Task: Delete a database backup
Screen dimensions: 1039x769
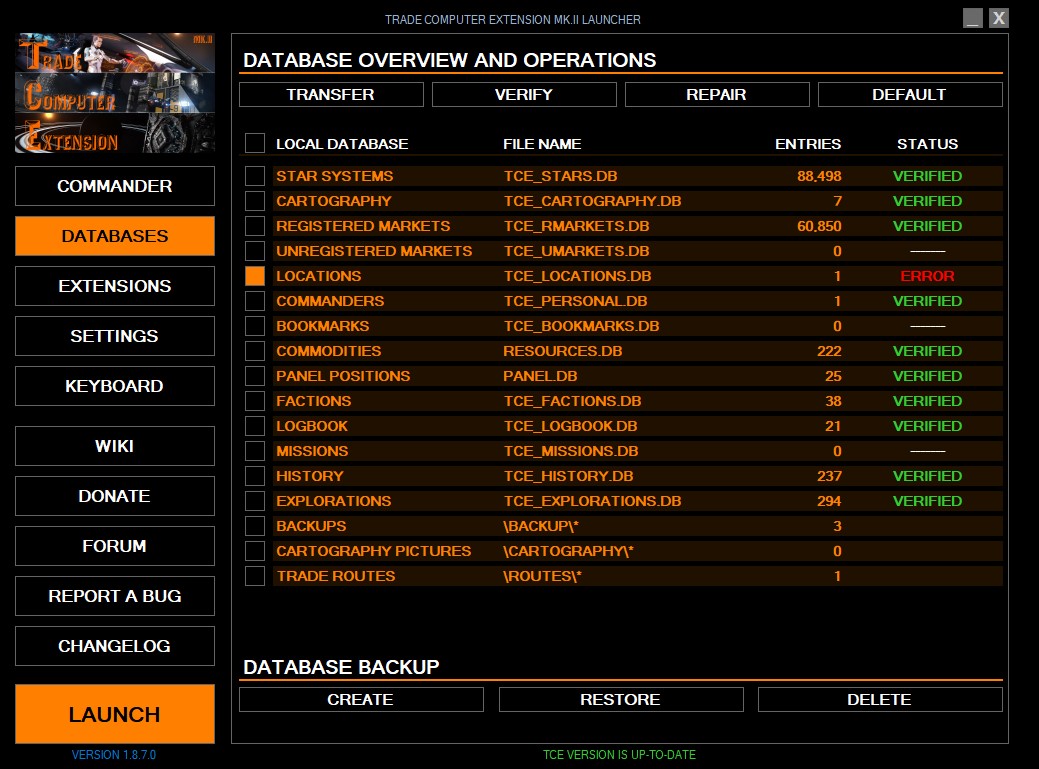Action: click(x=880, y=699)
